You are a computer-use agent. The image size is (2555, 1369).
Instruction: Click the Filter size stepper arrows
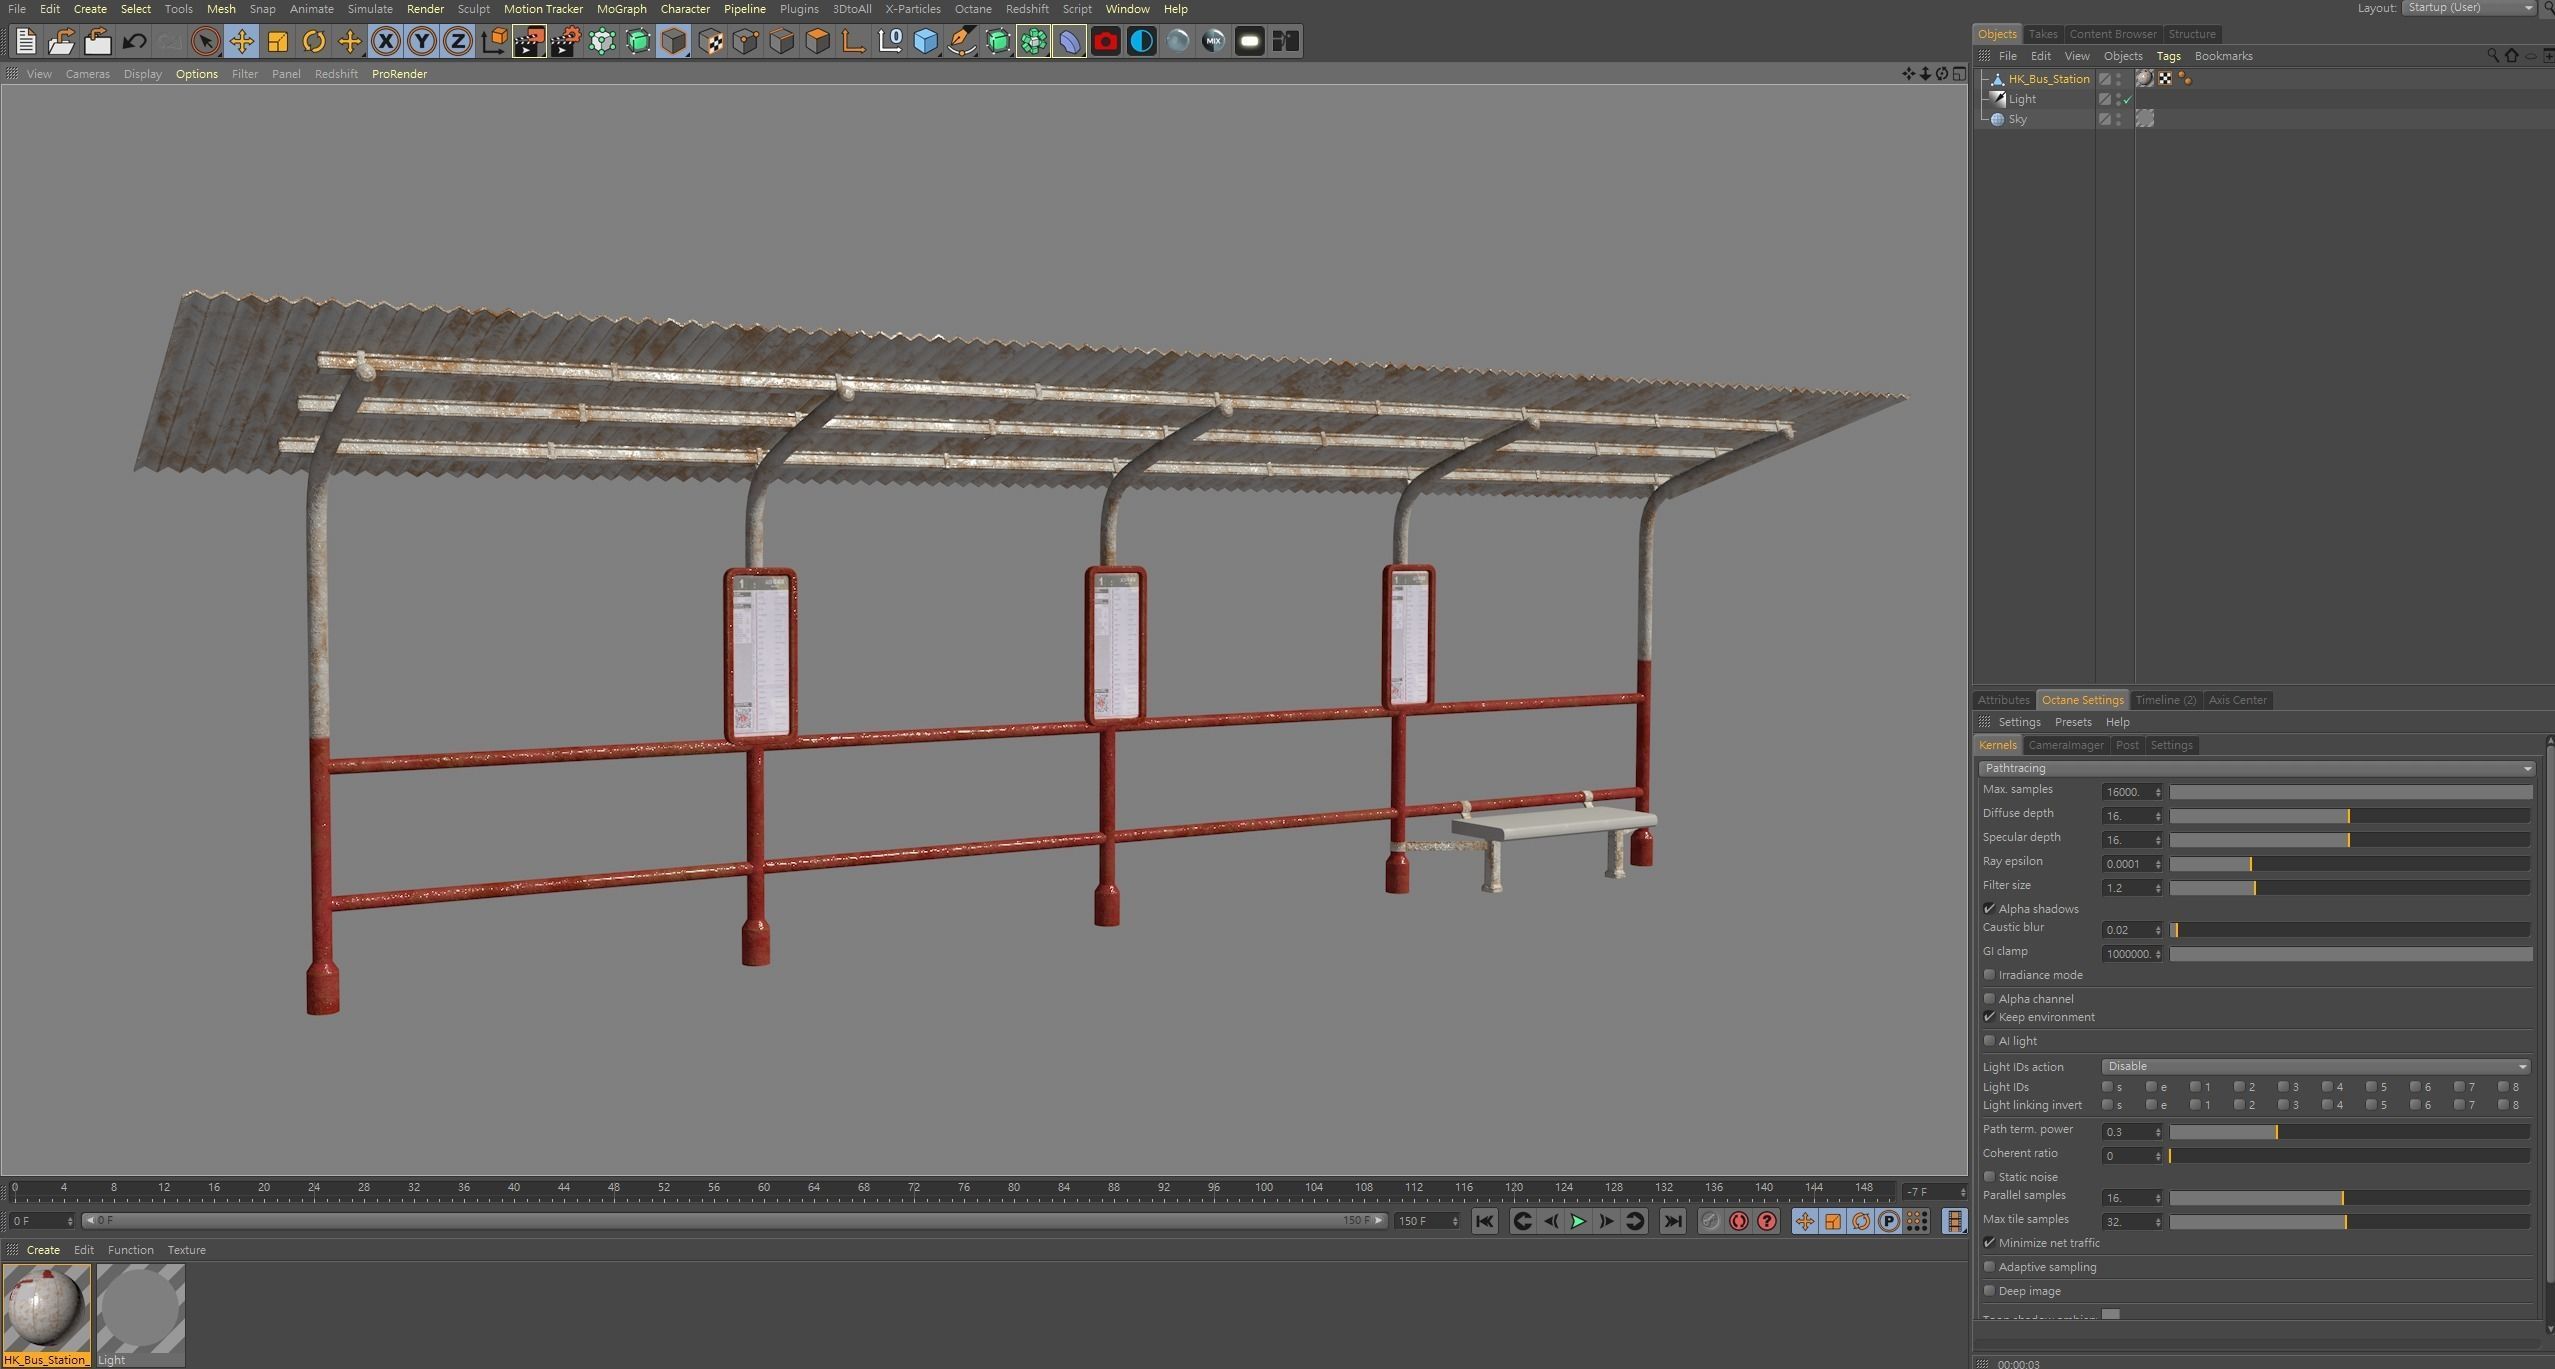(x=2158, y=888)
